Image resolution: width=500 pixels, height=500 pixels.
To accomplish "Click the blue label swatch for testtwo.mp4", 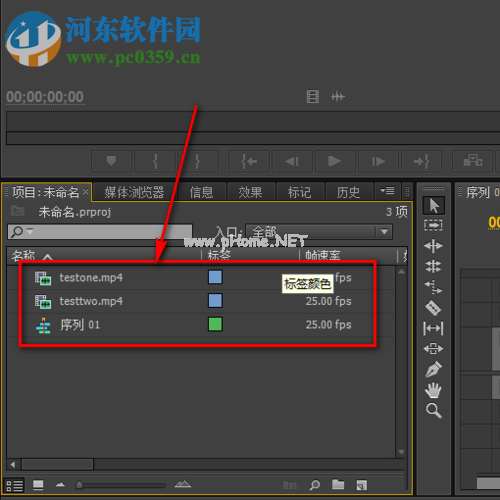I will tap(215, 301).
